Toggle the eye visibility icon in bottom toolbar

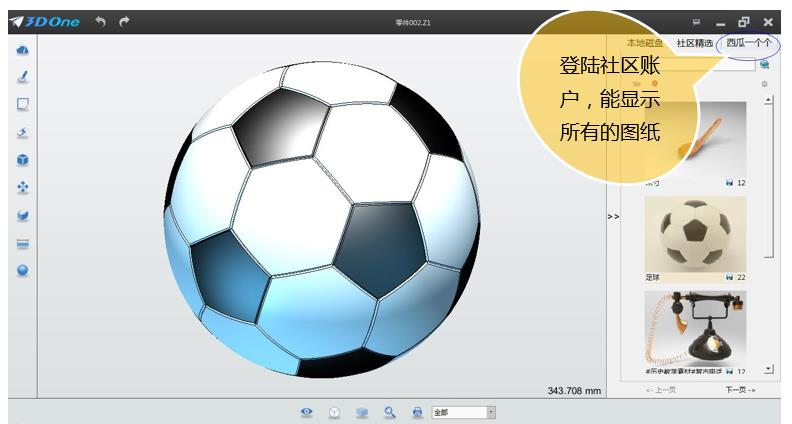[307, 412]
